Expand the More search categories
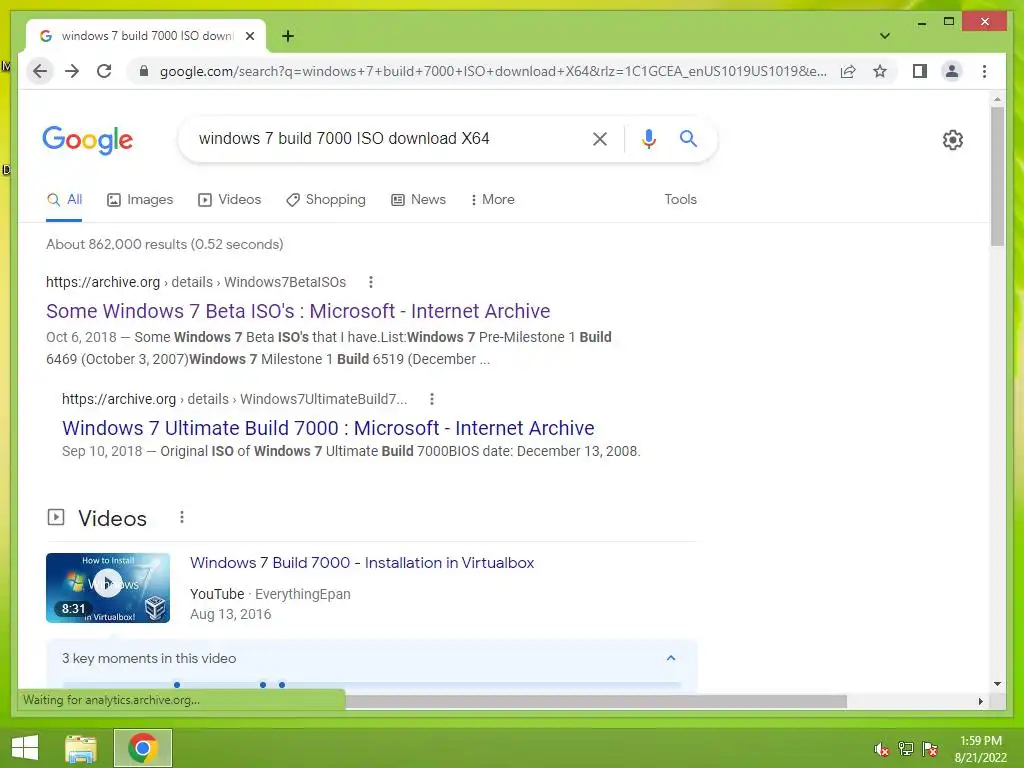 [492, 200]
